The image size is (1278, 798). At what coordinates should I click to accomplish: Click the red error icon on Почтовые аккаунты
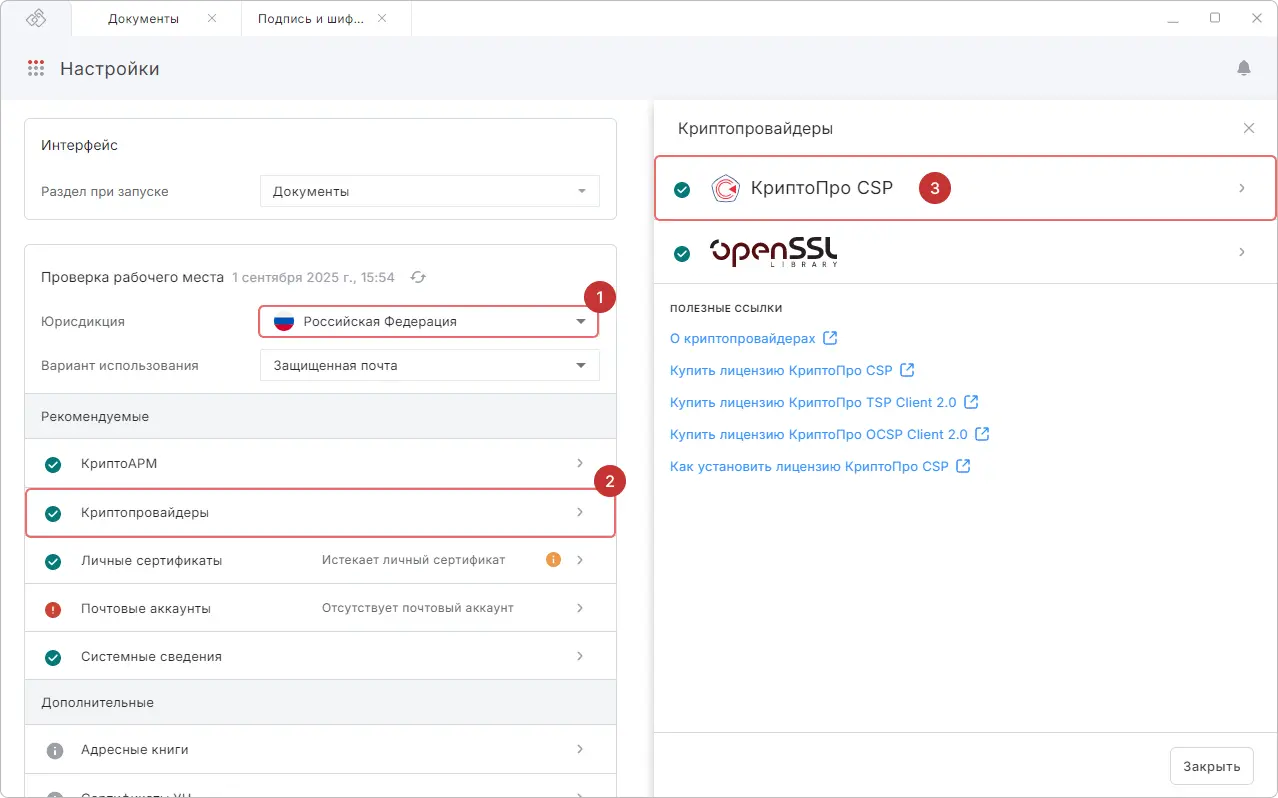[x=52, y=608]
